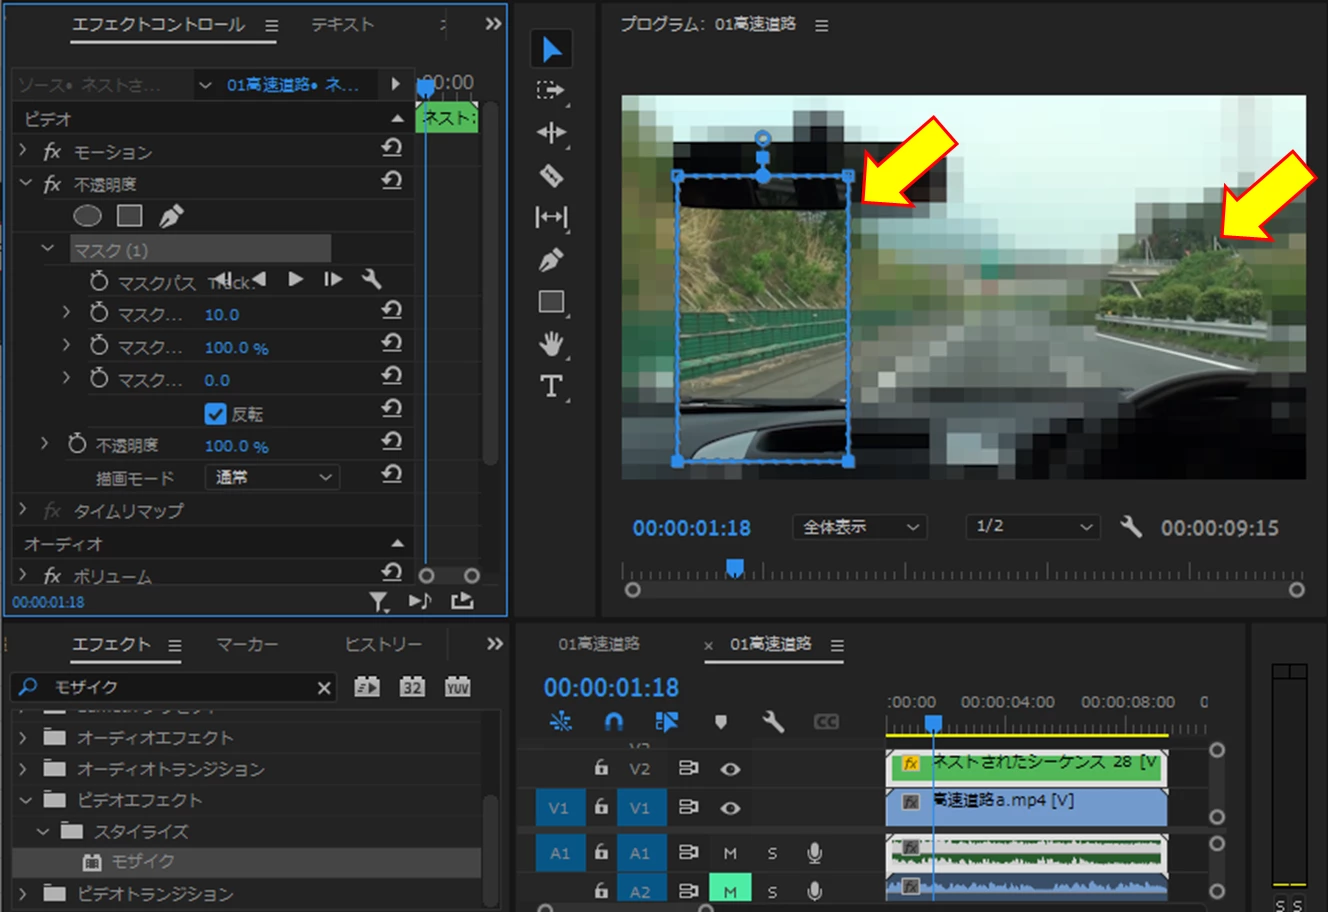Create ellipse mask under opacity

pos(88,216)
